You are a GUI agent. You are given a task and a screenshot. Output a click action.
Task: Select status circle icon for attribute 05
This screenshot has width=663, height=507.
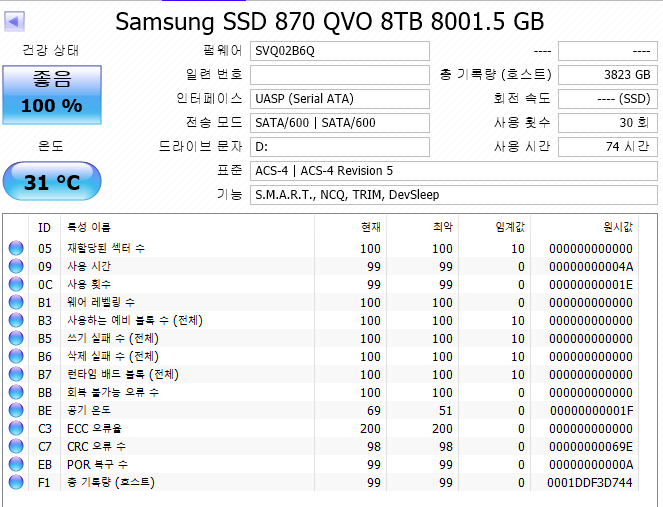(x=16, y=248)
